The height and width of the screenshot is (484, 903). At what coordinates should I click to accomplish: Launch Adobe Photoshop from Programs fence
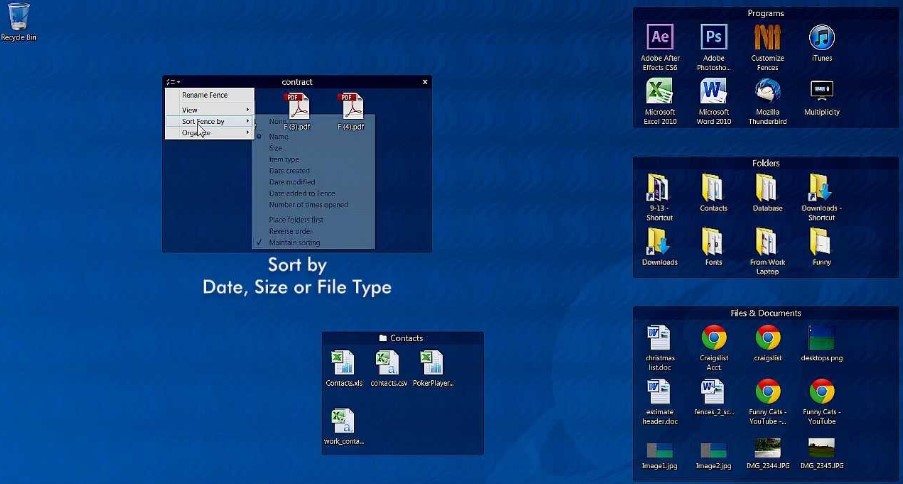click(714, 38)
